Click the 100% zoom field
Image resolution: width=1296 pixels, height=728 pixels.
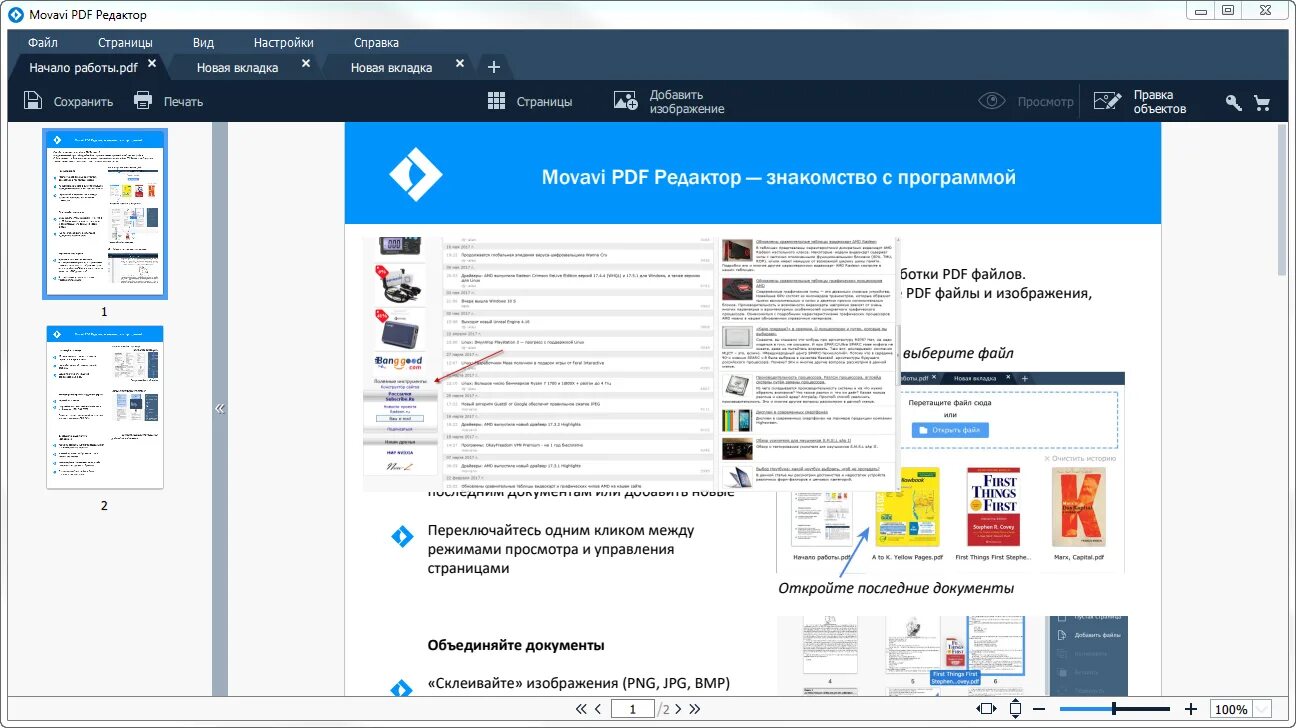[x=1230, y=709]
